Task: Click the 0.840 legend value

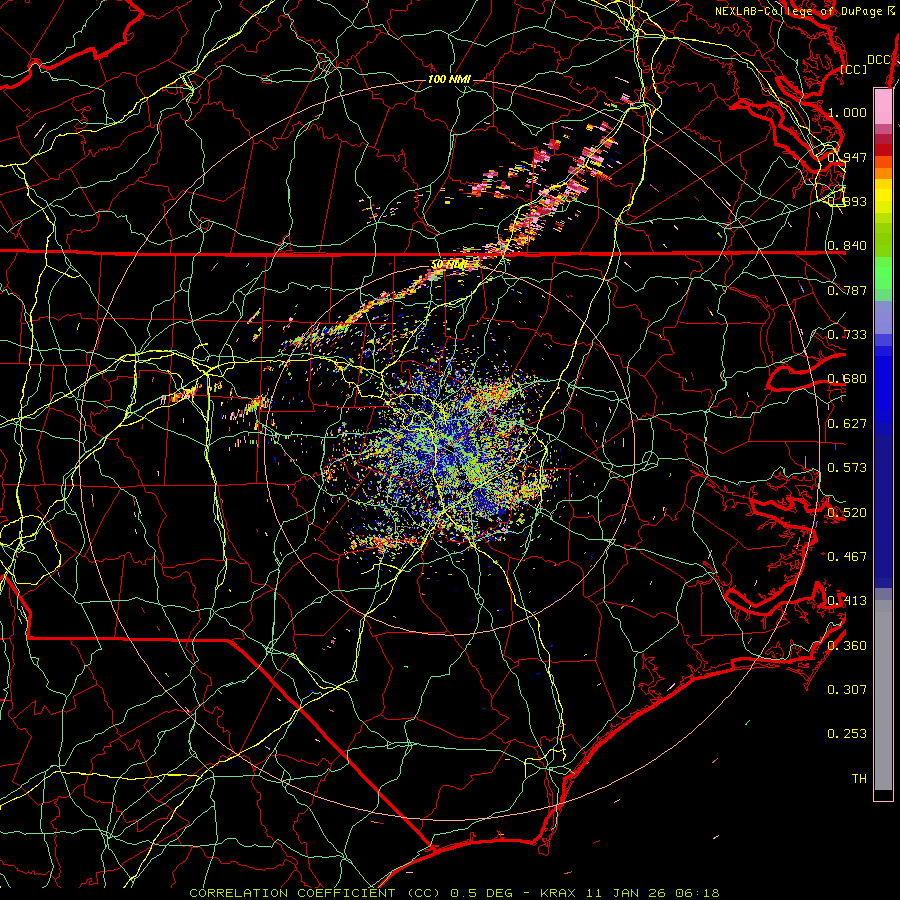Action: (847, 246)
